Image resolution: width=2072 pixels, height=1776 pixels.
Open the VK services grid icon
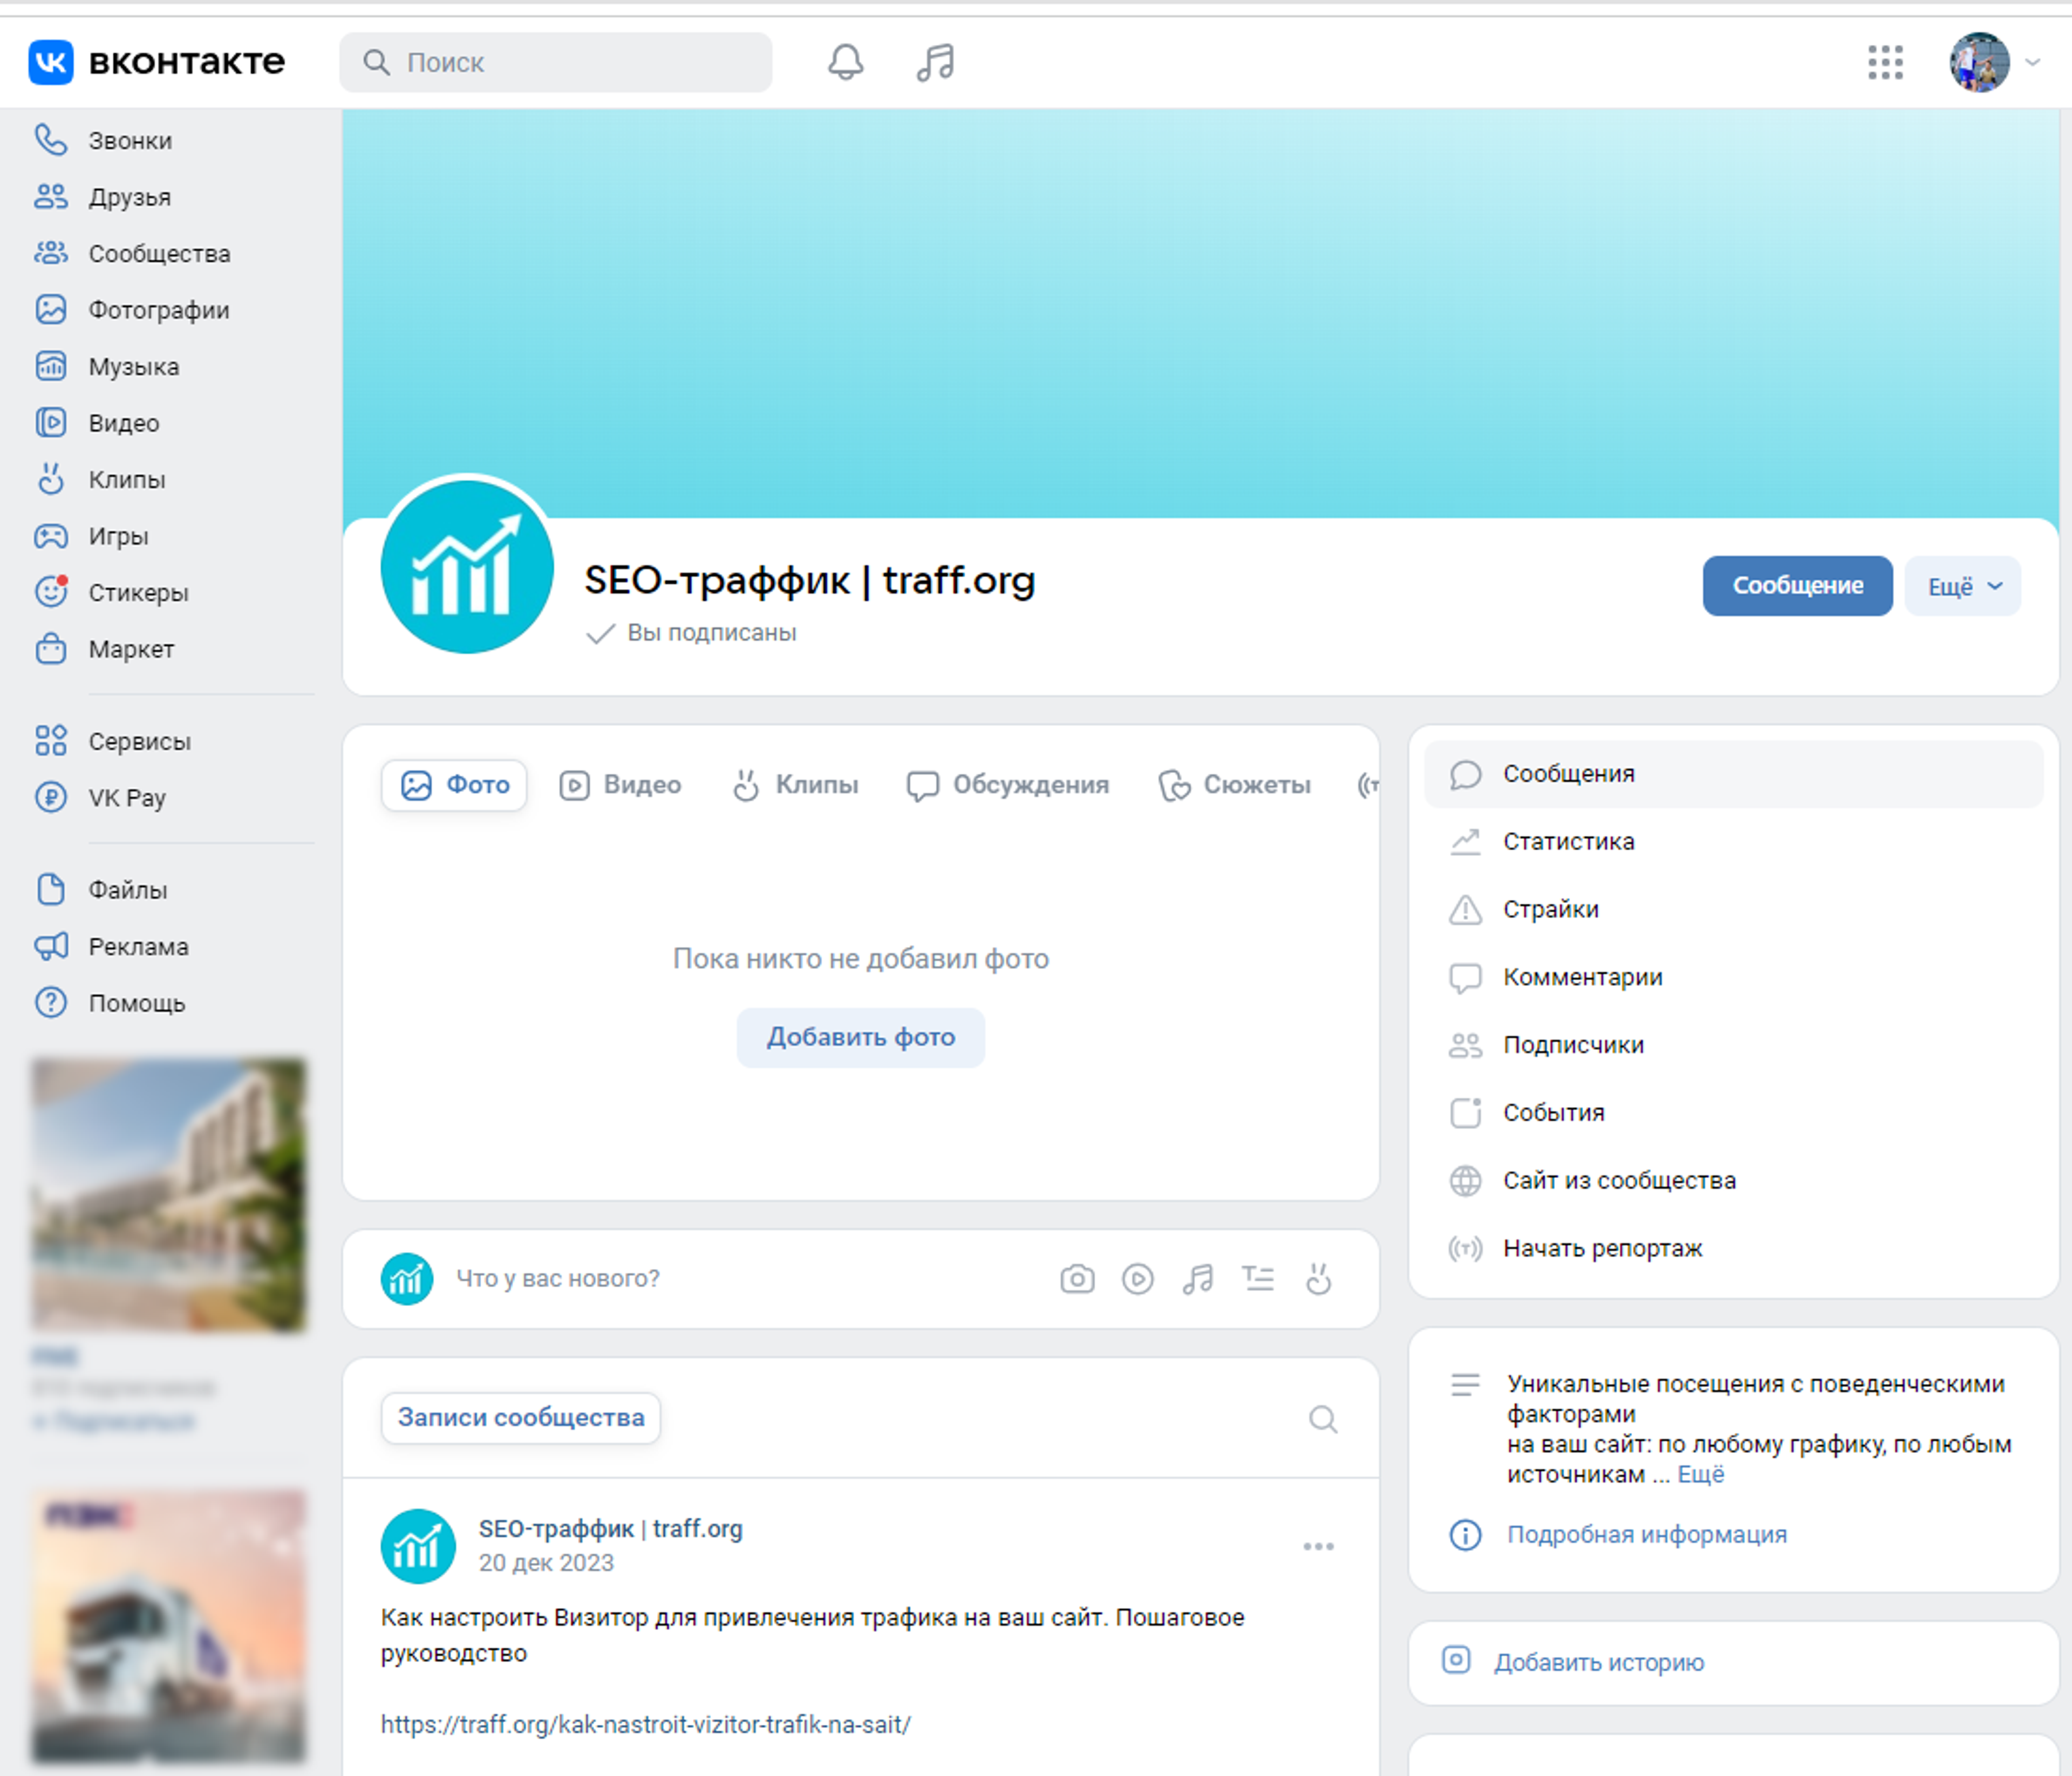click(1885, 62)
